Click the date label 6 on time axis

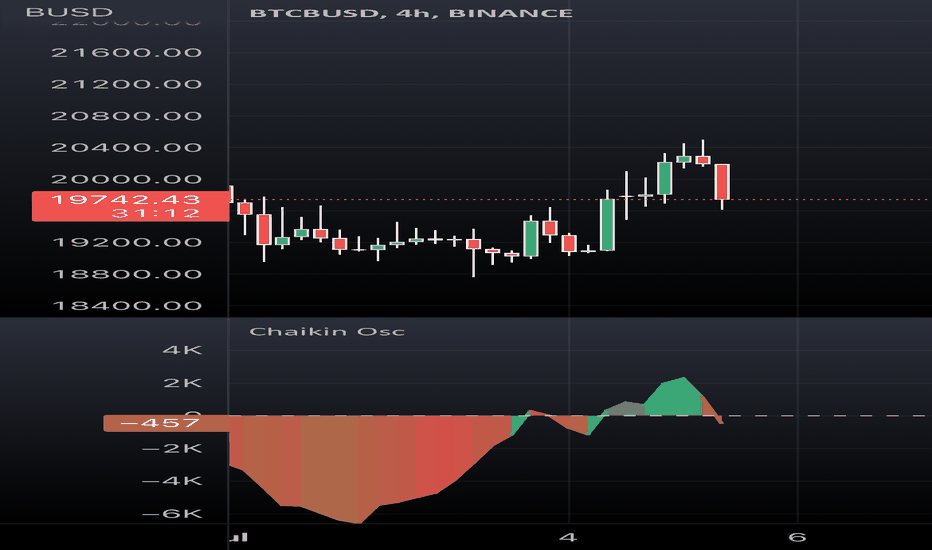click(797, 538)
